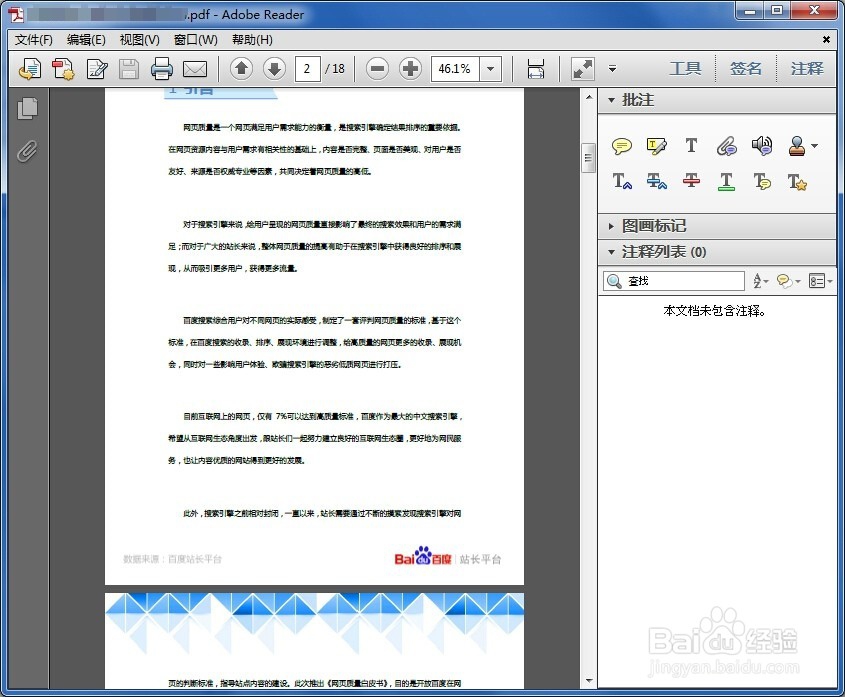Select the Insert Text at cursor tool
Image resolution: width=845 pixels, height=697 pixels.
[x=622, y=181]
